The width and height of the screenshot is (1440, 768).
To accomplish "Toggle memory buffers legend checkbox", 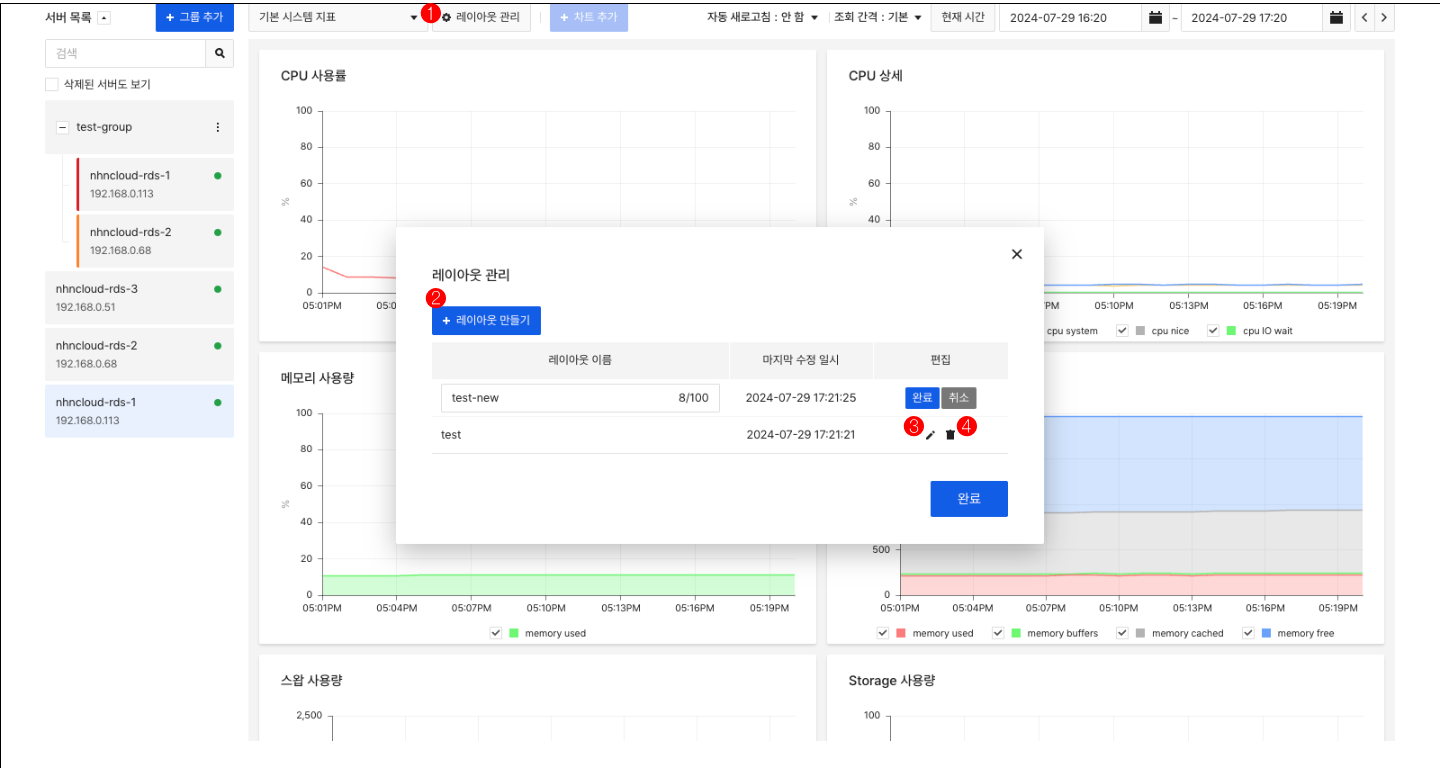I will pyautogui.click(x=998, y=633).
